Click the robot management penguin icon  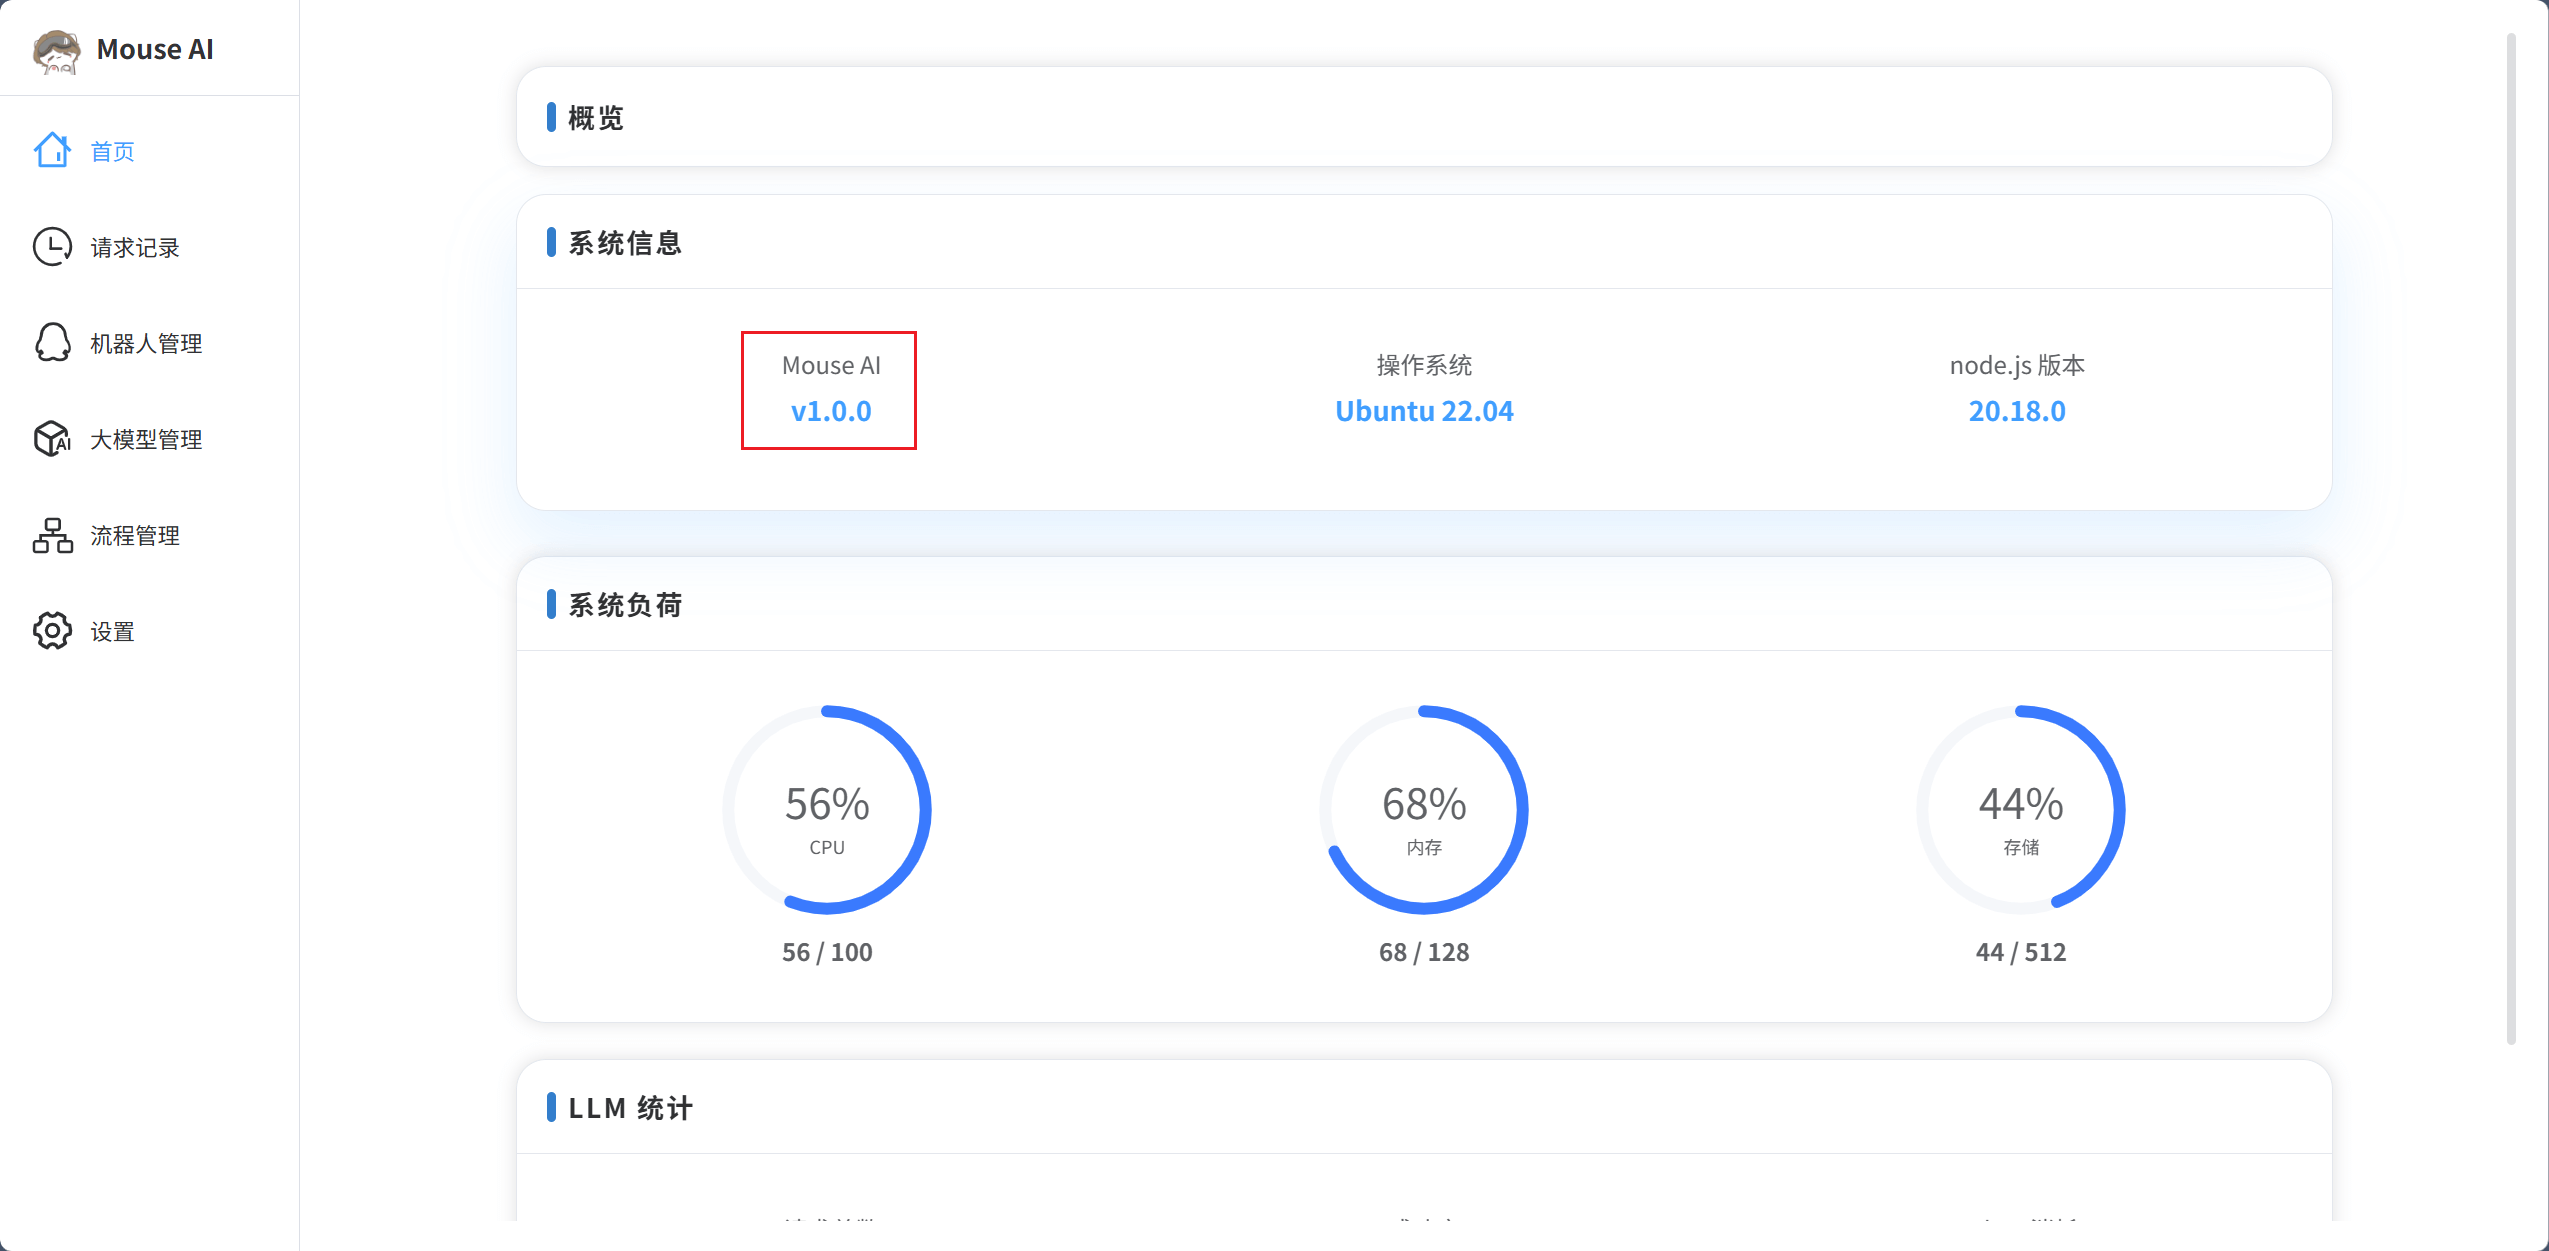coord(52,343)
